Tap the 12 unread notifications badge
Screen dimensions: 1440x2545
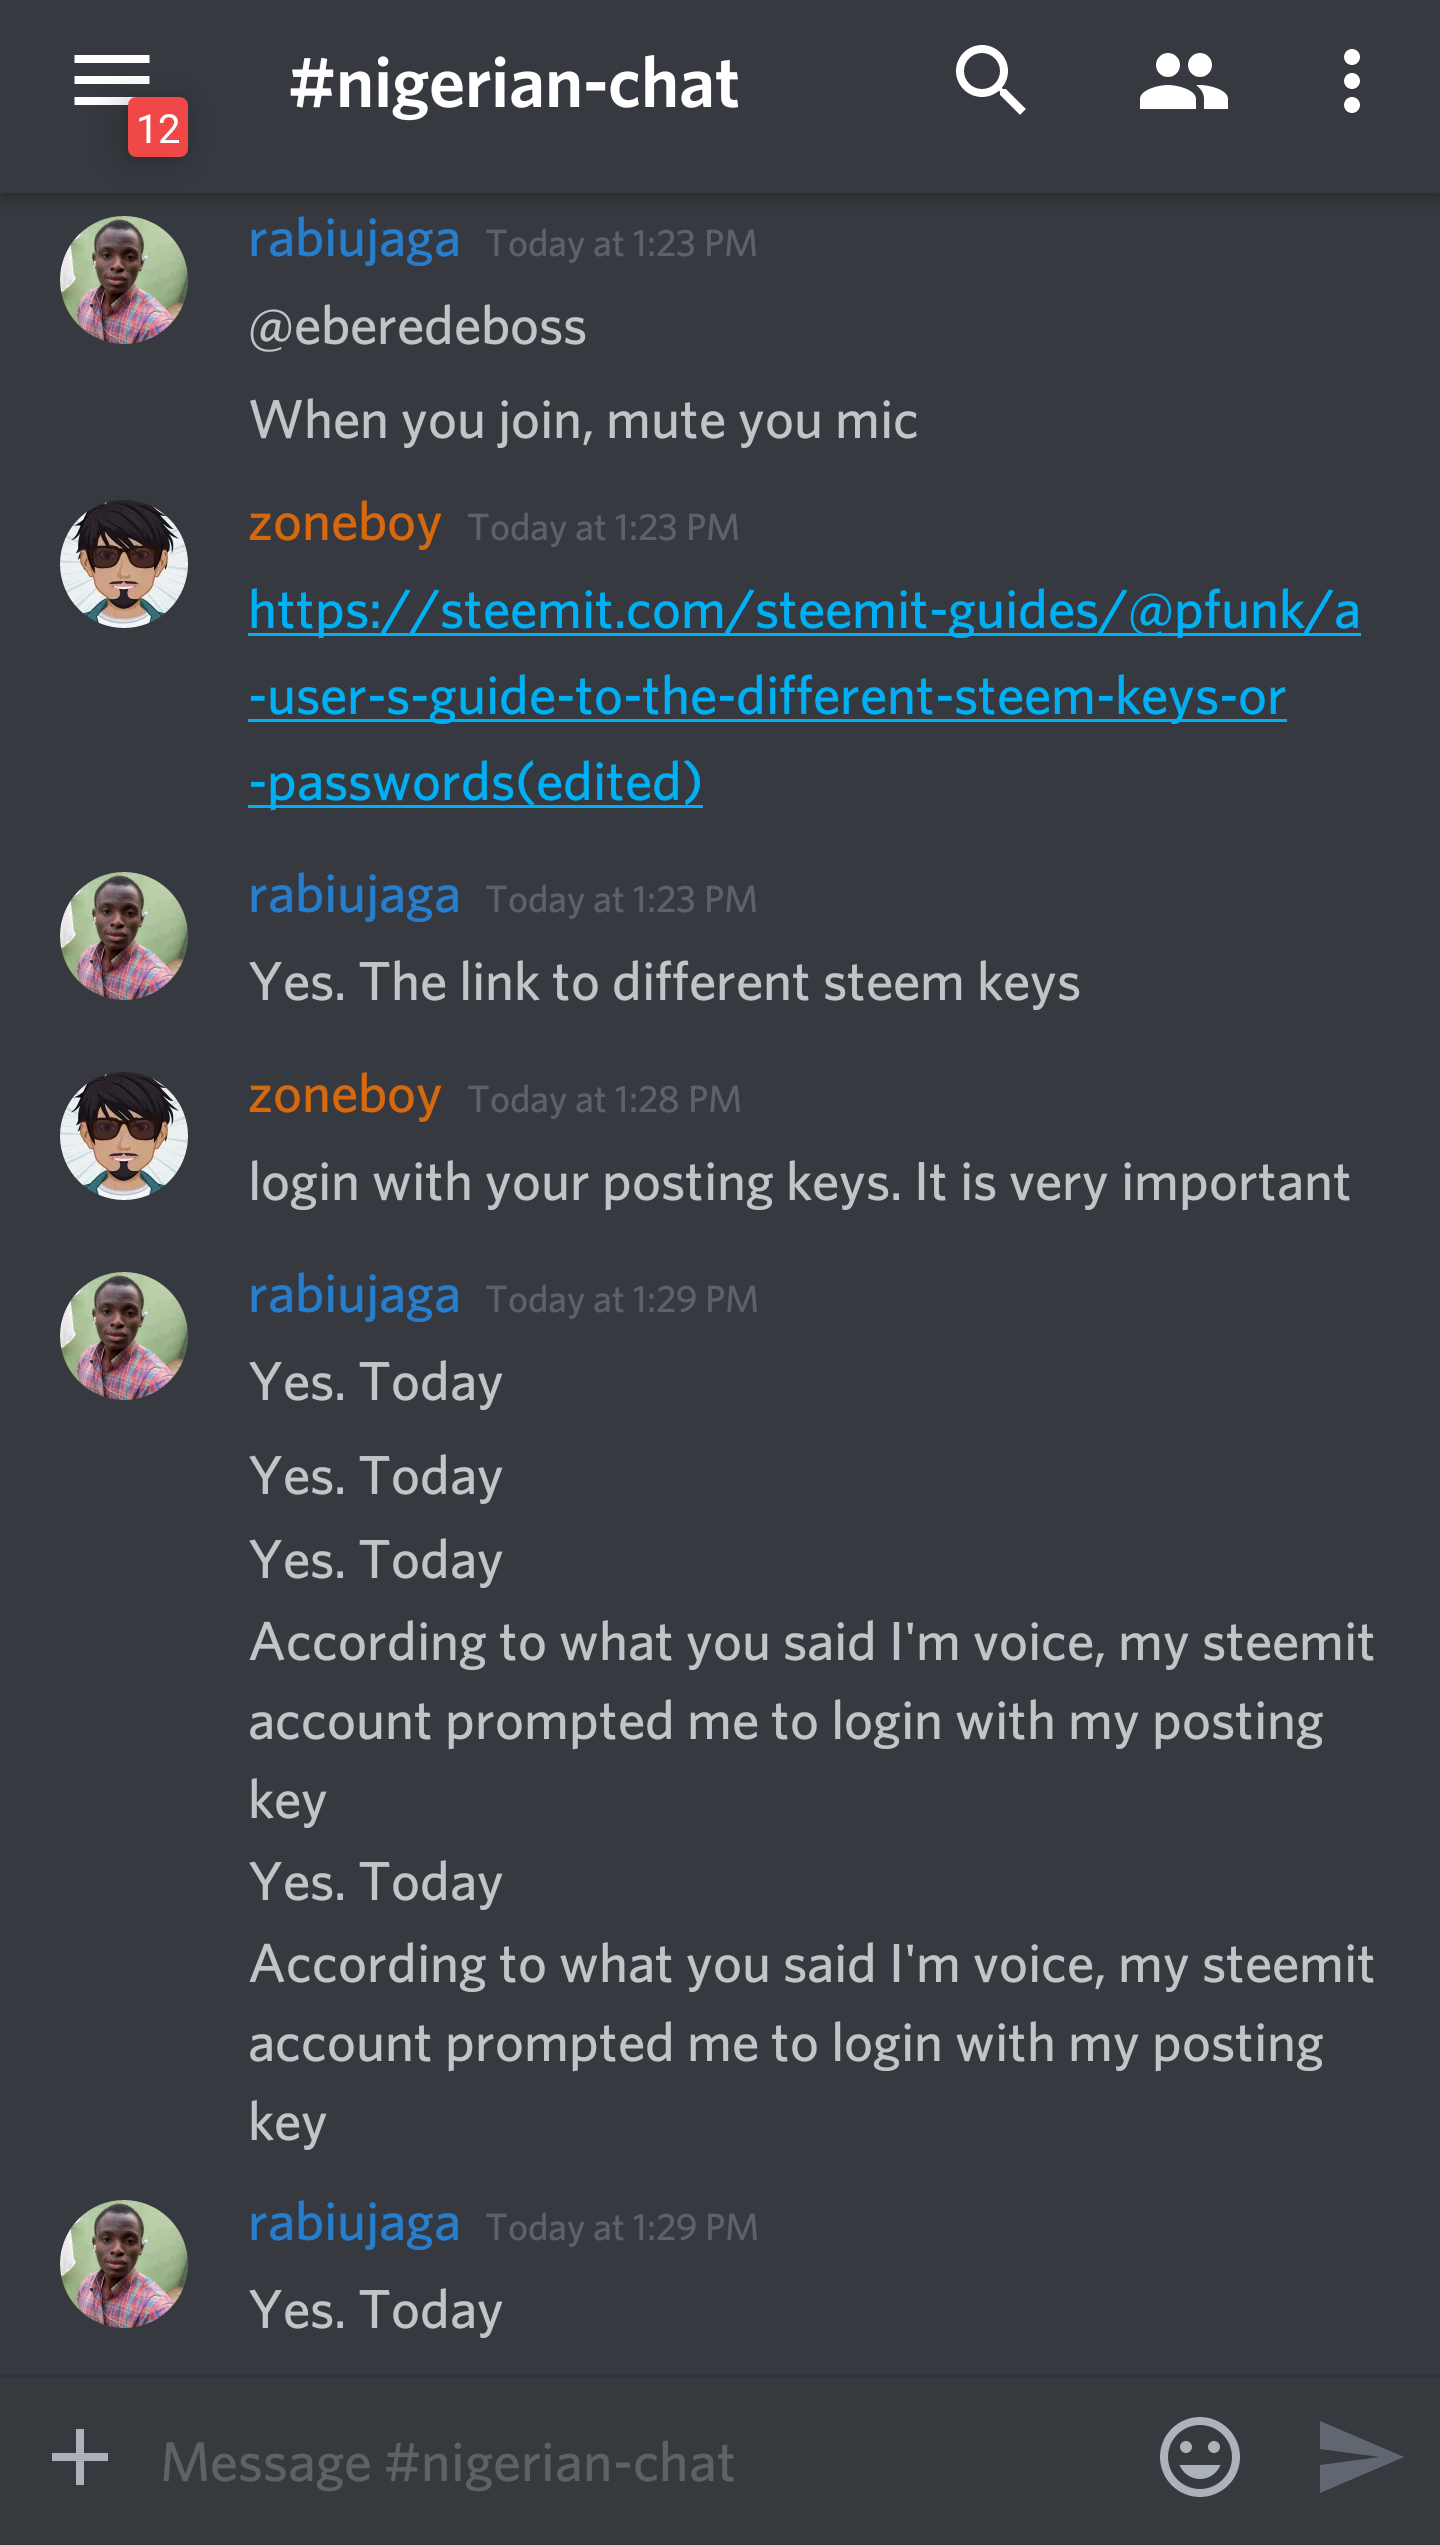(x=158, y=128)
